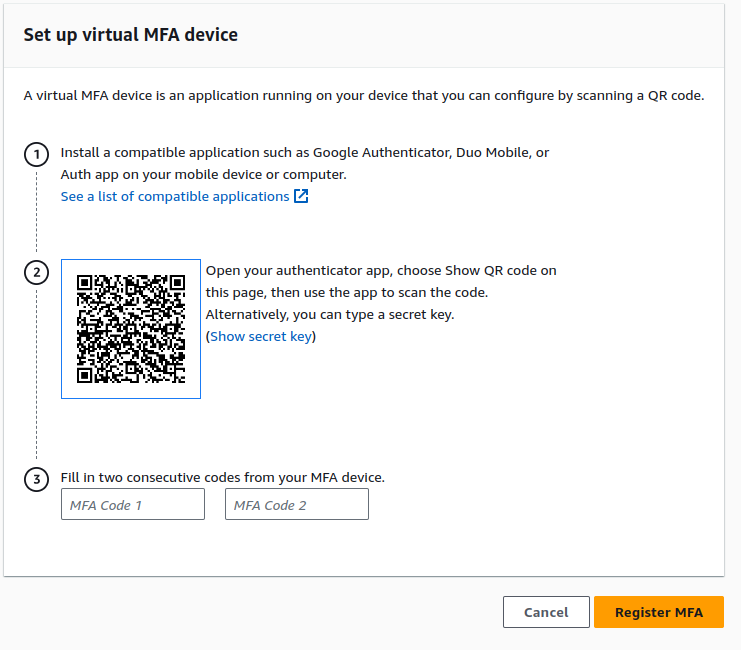Click the external link icon beside compatible applications
Image resolution: width=741 pixels, height=650 pixels.
pos(301,197)
